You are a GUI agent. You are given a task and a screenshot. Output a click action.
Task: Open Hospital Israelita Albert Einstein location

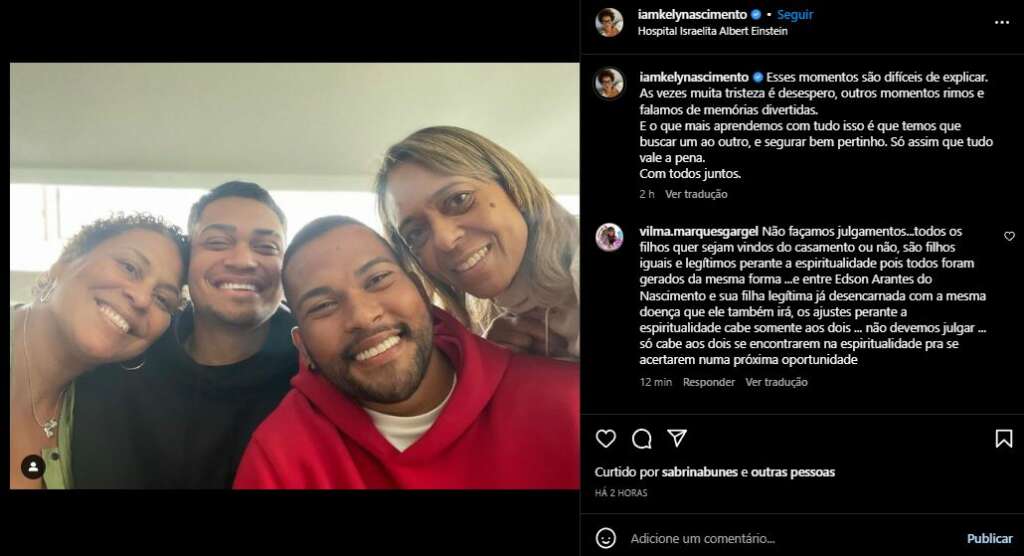(712, 31)
